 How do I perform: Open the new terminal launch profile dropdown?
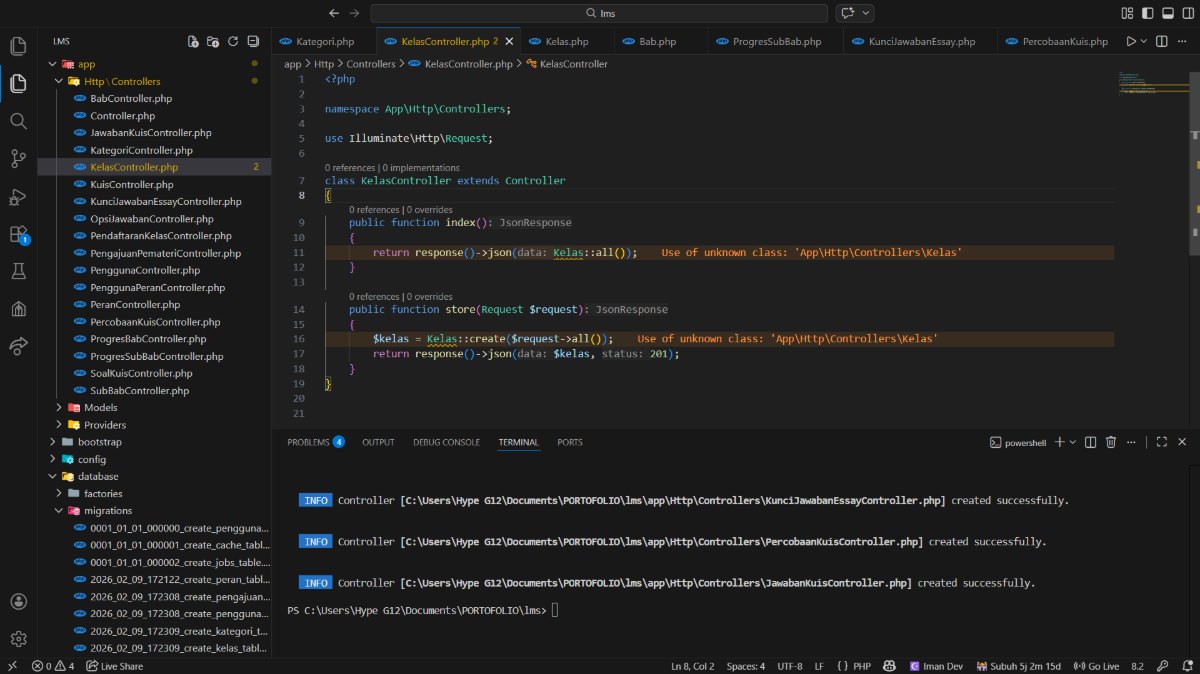pos(1072,442)
